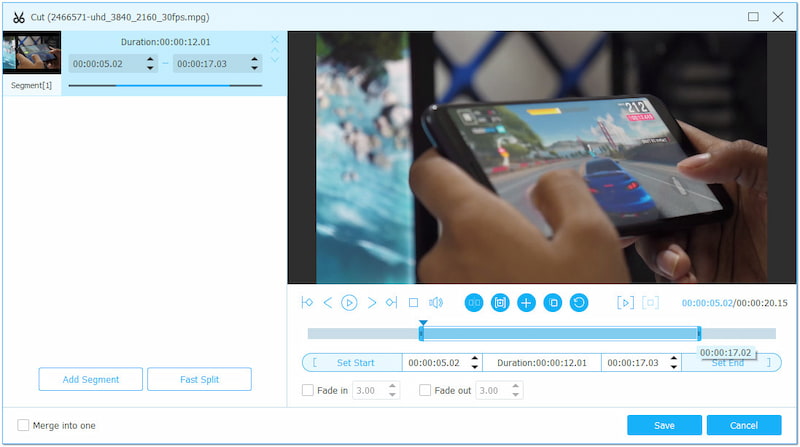
Task: Remove Segment 1 using its X icon
Action: coord(275,40)
